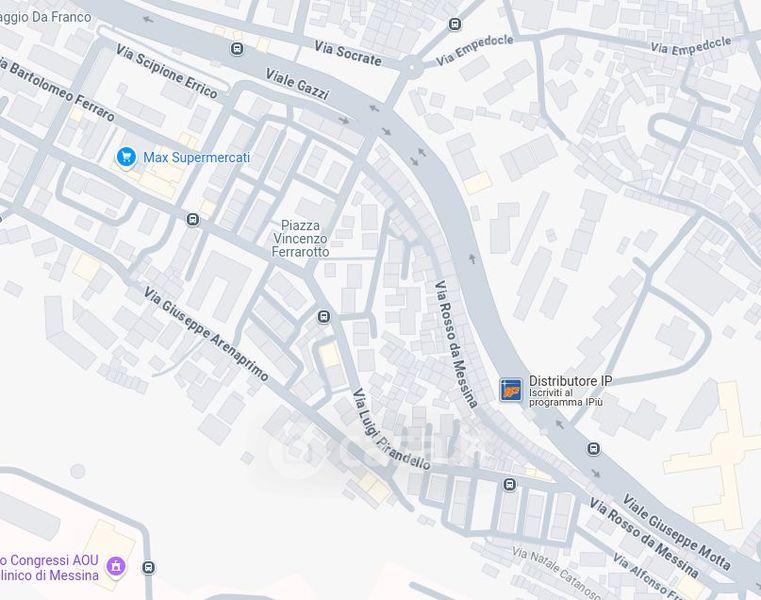761x600 pixels.
Task: Click the bus stop beside Via Natale Catanoso blocks
Action: click(x=509, y=484)
